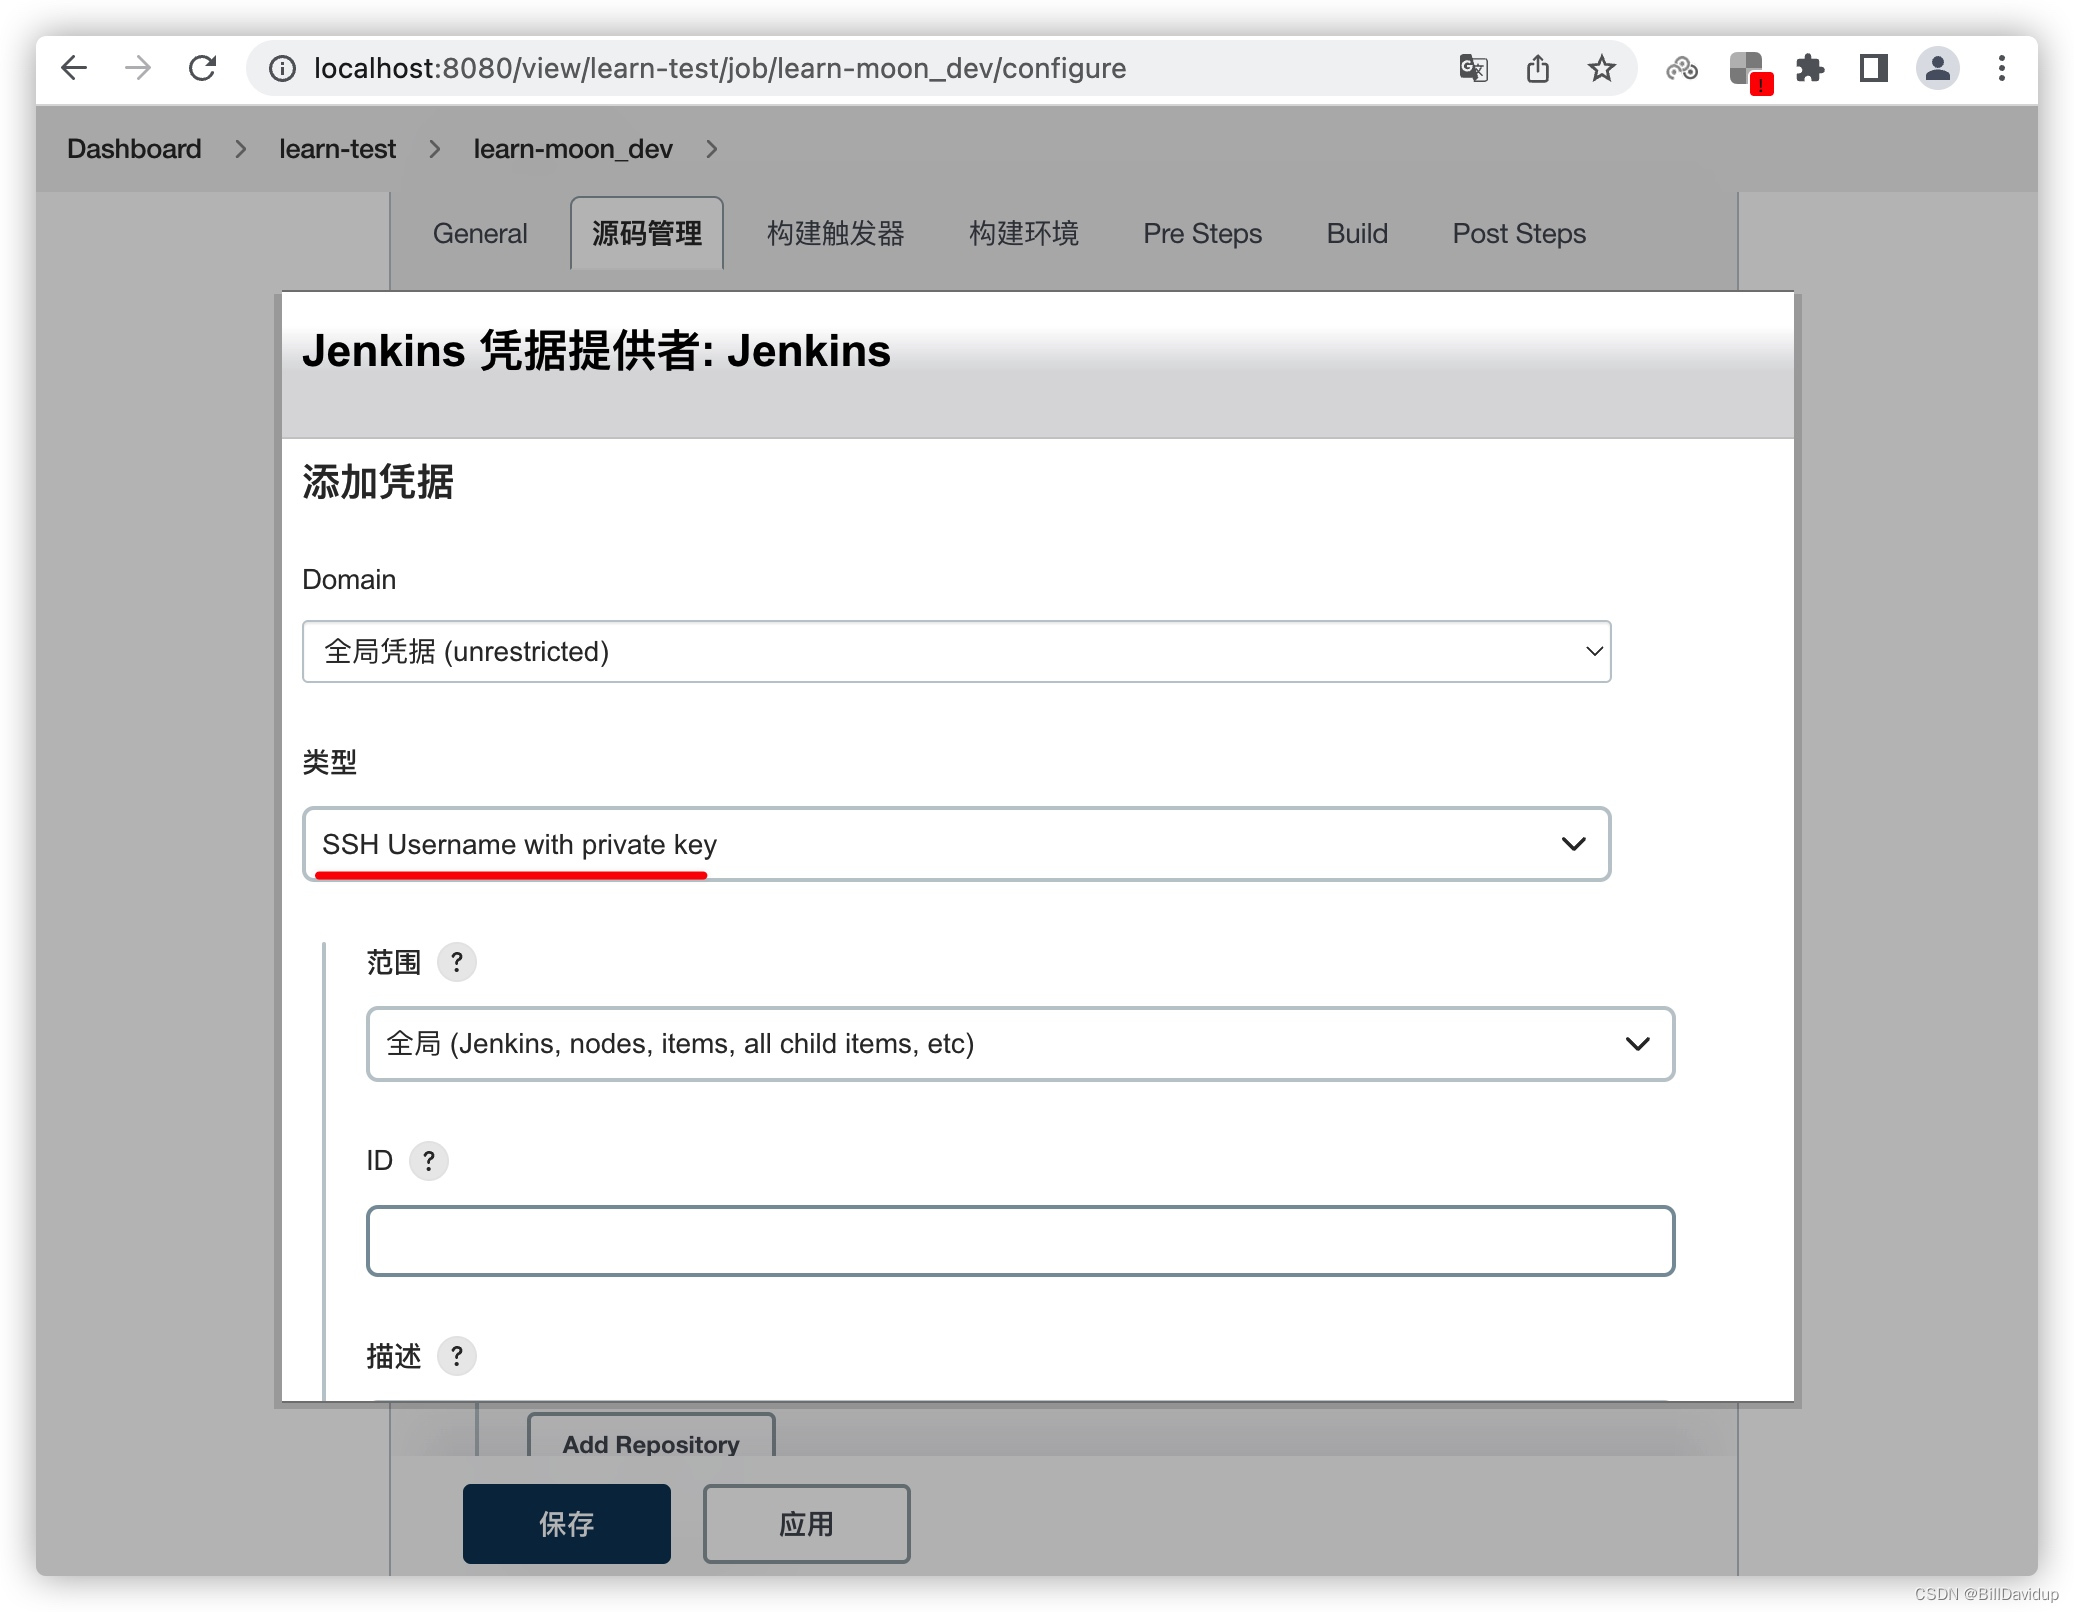Open the learn-test breadcrumb link
The width and height of the screenshot is (2074, 1612).
click(x=337, y=149)
